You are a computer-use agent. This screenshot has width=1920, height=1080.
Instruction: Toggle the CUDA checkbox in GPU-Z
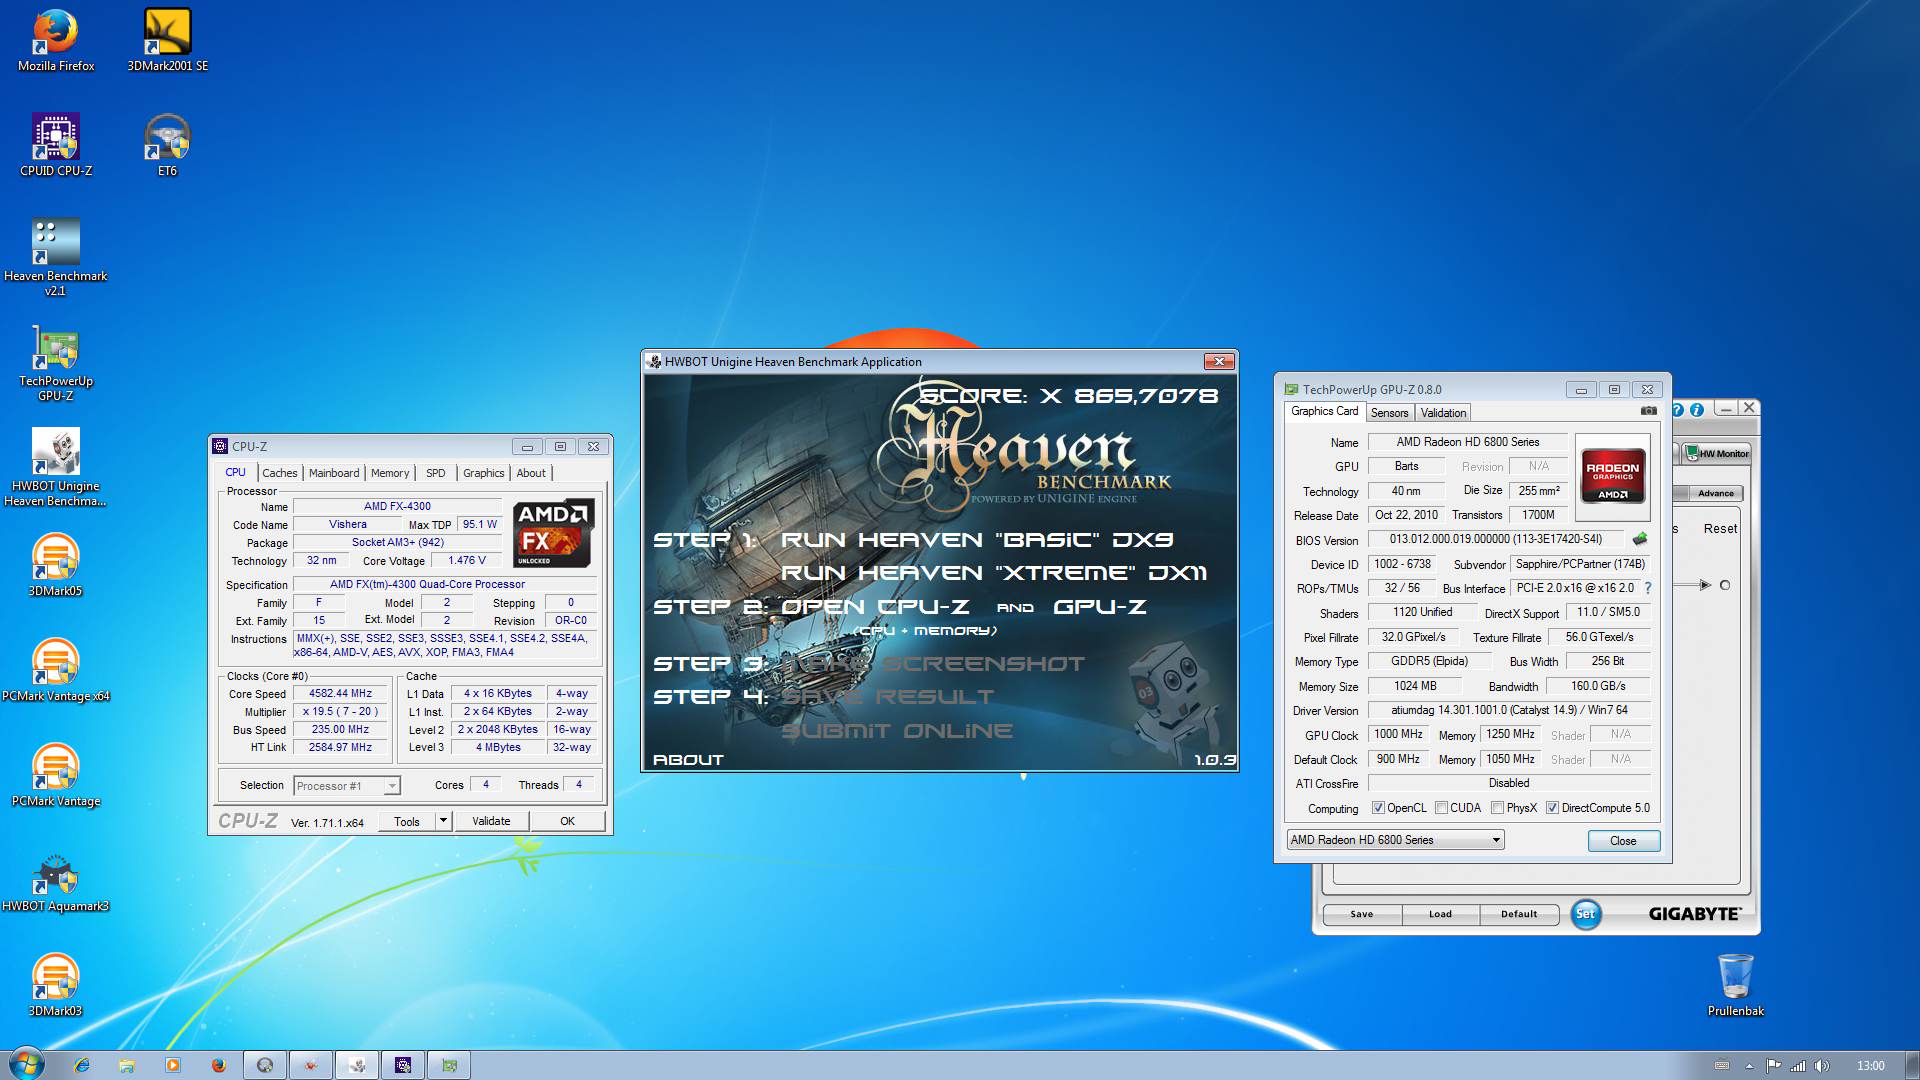(x=1441, y=808)
